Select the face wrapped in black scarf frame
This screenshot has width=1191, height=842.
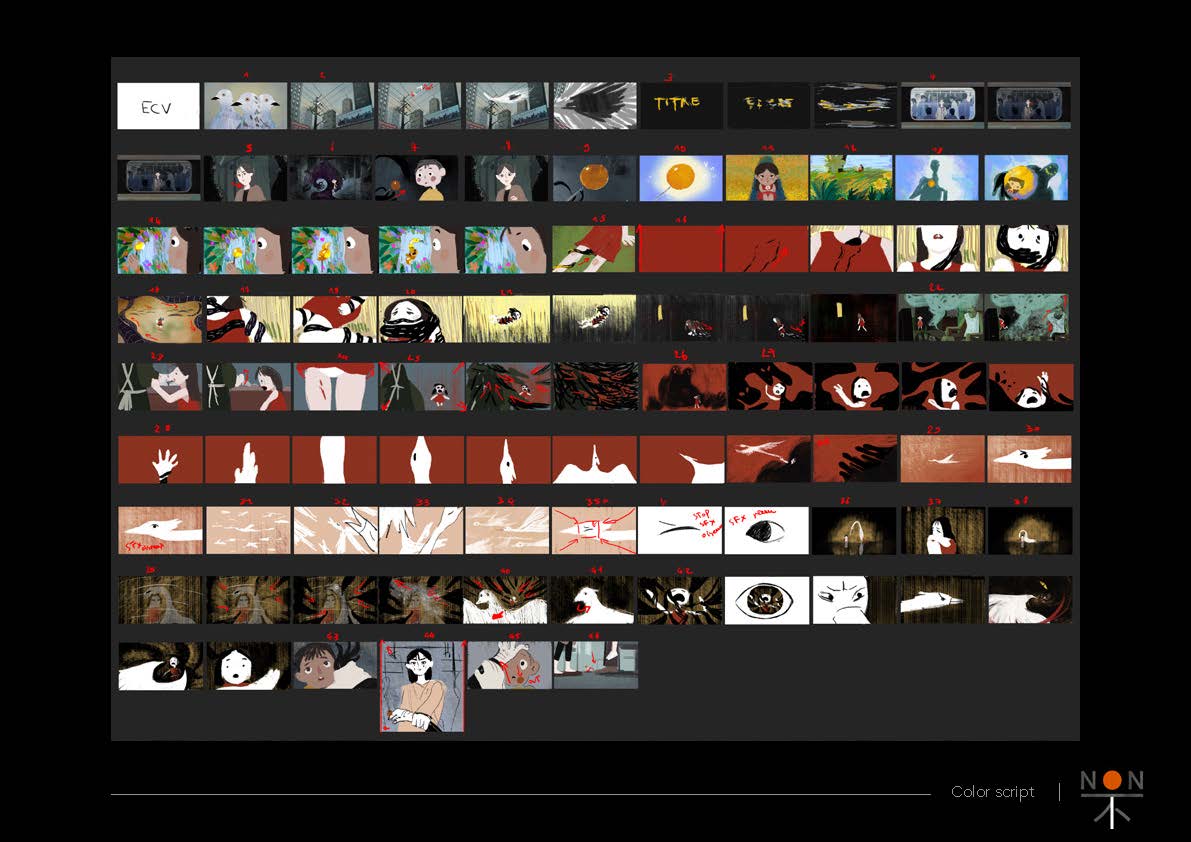[419, 319]
